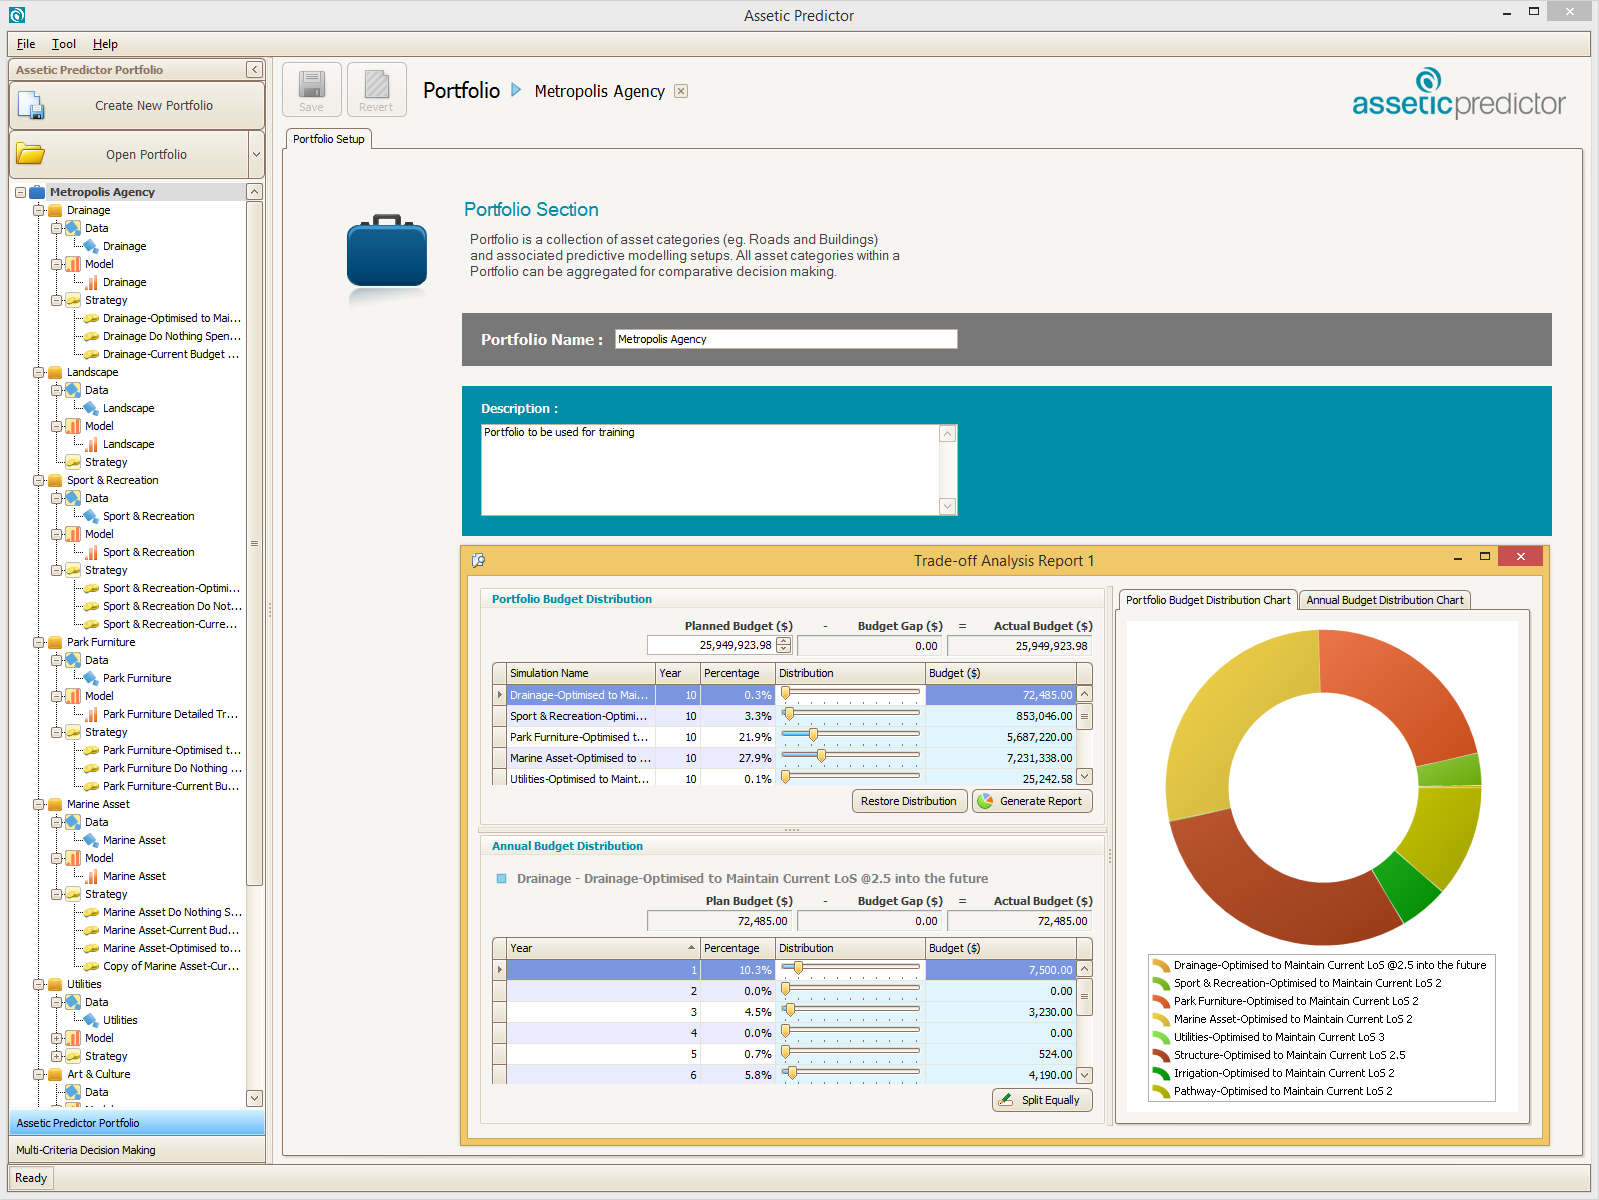Open the Help menu
The image size is (1599, 1200).
coord(105,44)
